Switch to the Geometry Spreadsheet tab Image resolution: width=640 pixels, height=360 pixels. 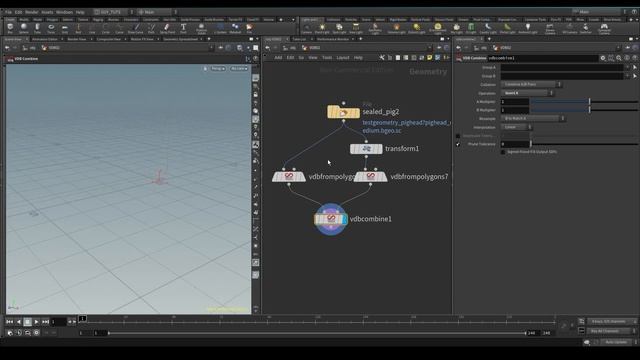[x=180, y=39]
